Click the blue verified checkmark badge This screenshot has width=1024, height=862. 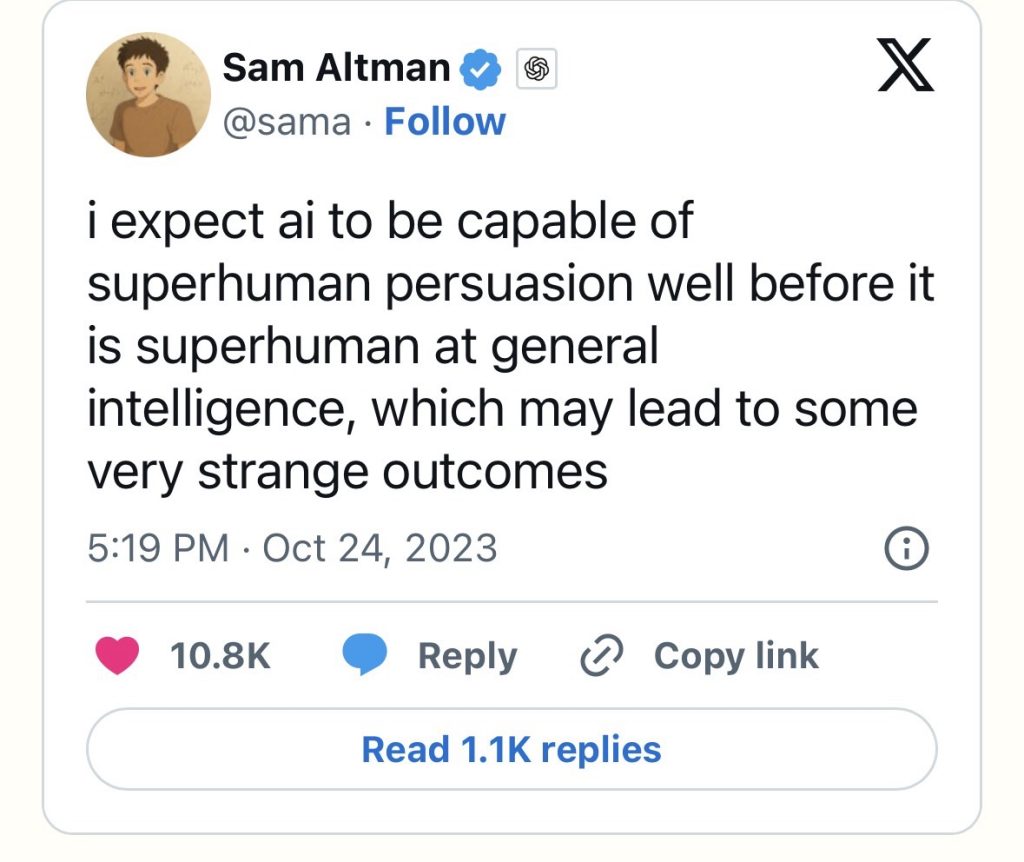coord(480,69)
